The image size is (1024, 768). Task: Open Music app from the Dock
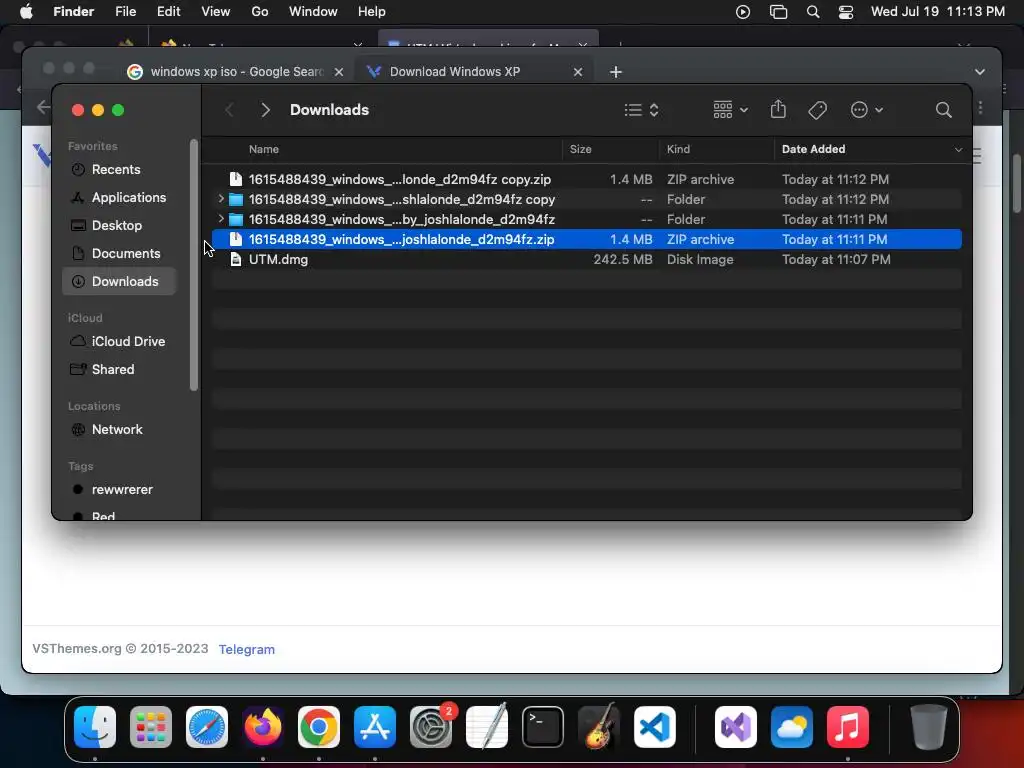pos(848,727)
